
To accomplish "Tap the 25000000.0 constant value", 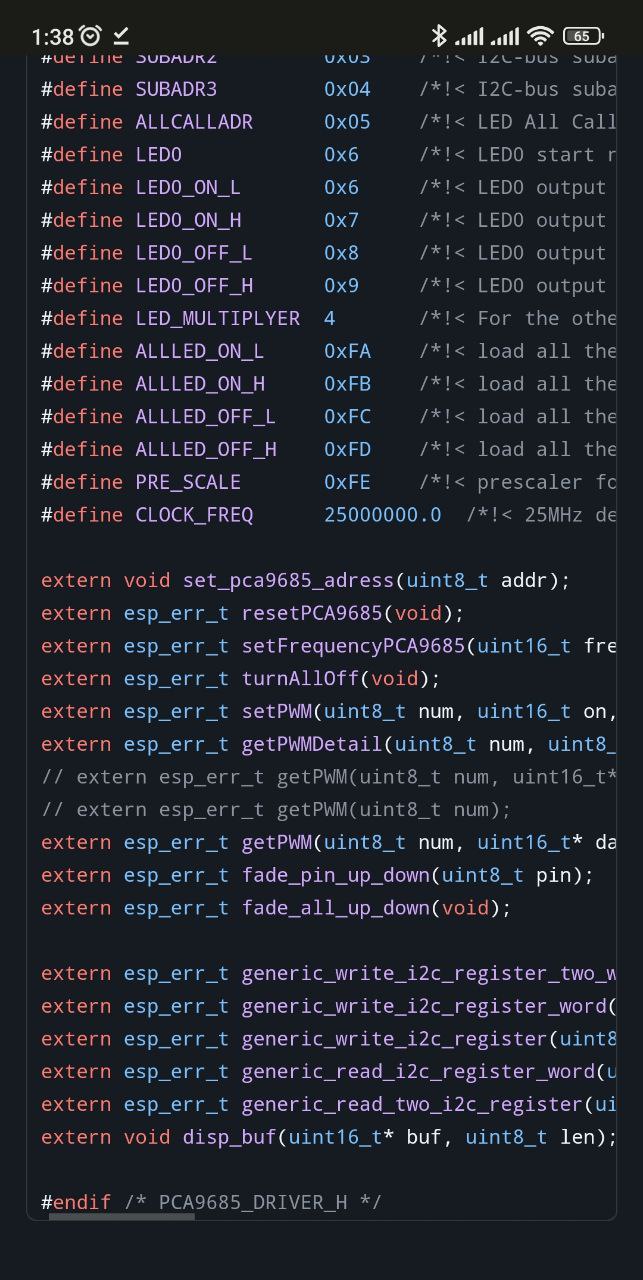I will [x=382, y=515].
